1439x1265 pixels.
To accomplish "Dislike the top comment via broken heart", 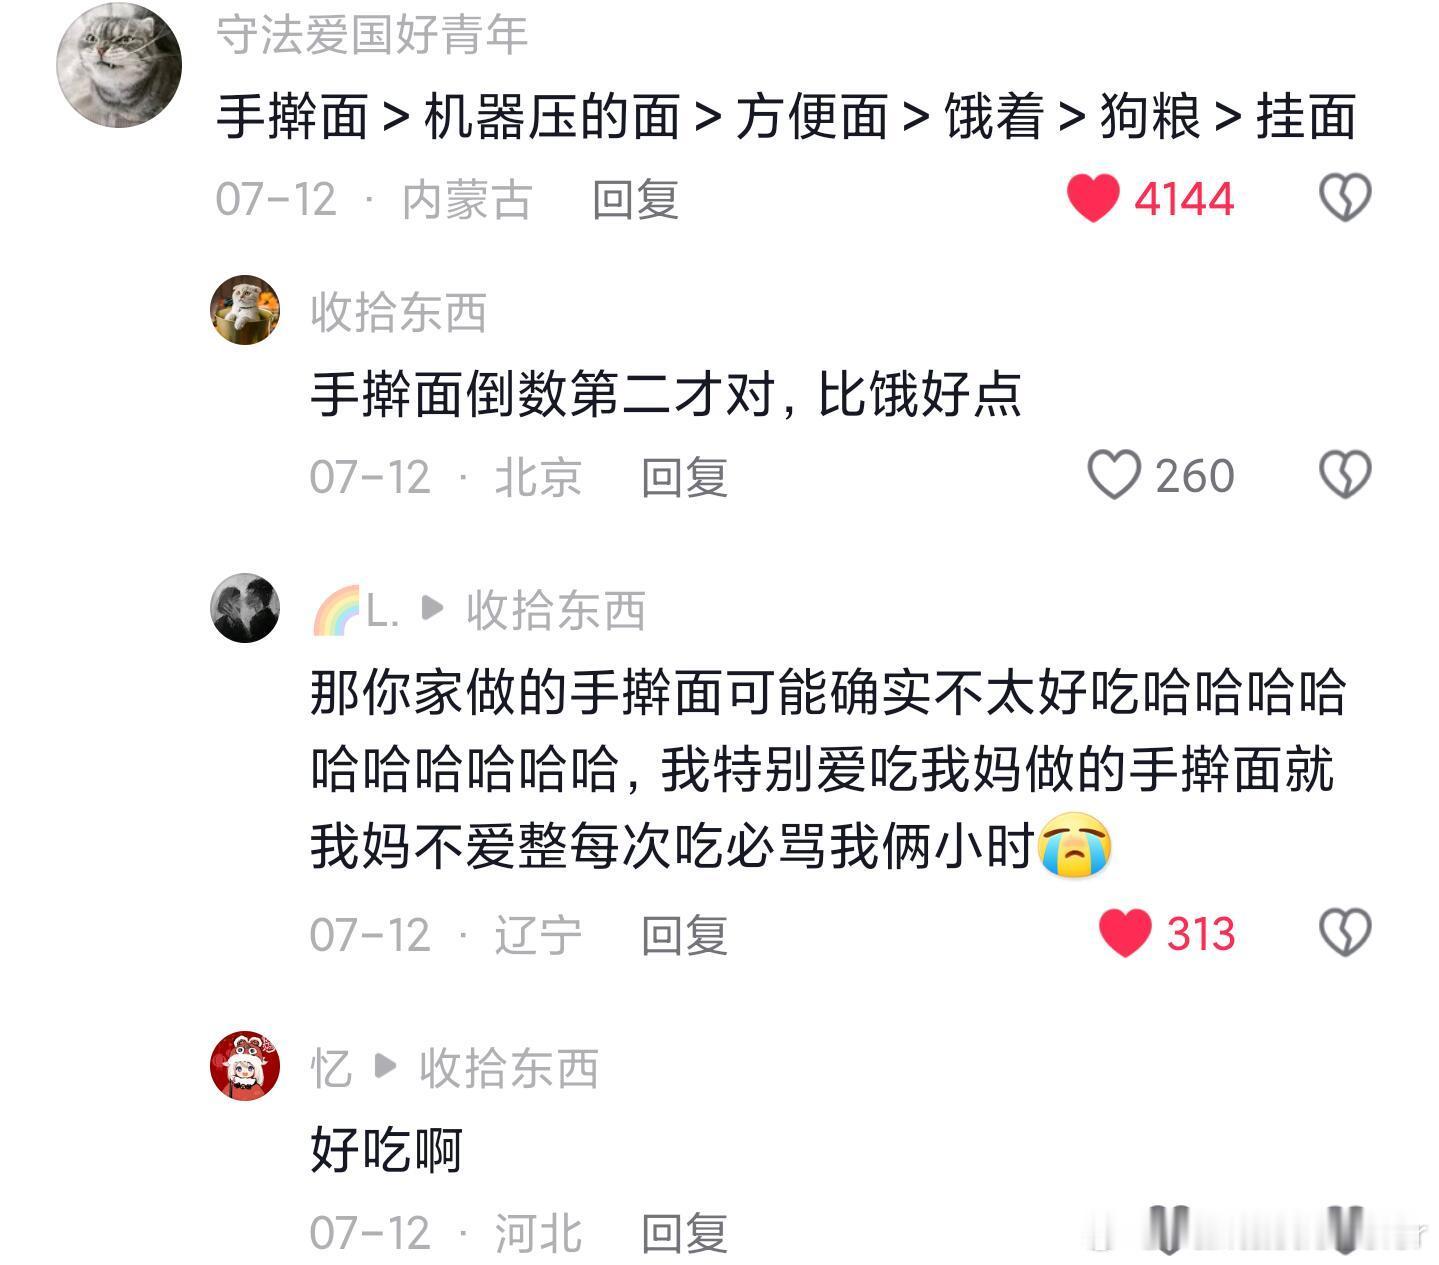I will click(1345, 198).
